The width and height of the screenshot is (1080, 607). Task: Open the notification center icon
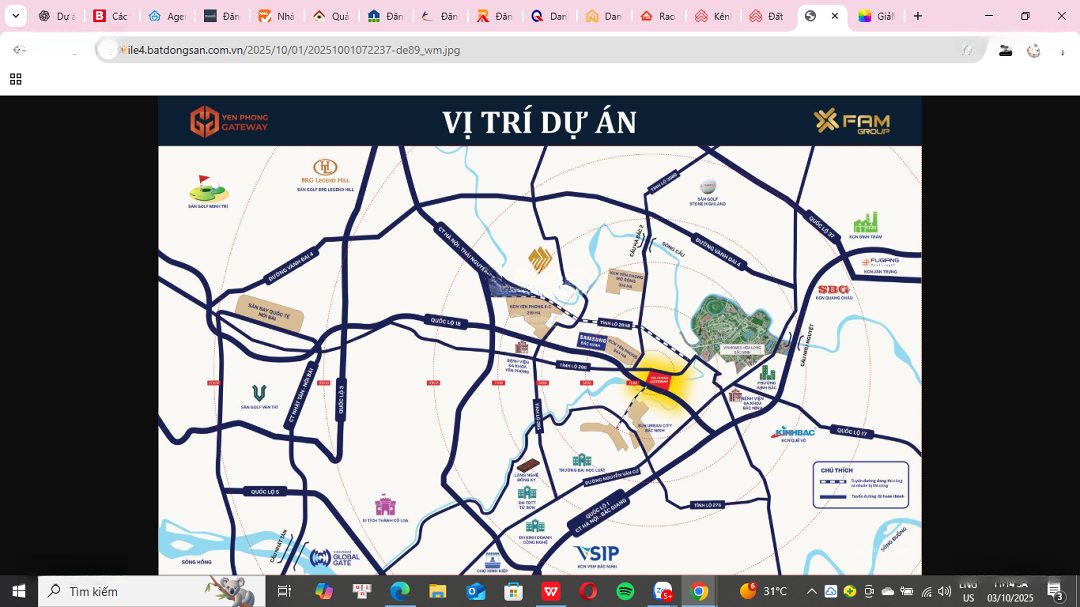pos(1055,591)
